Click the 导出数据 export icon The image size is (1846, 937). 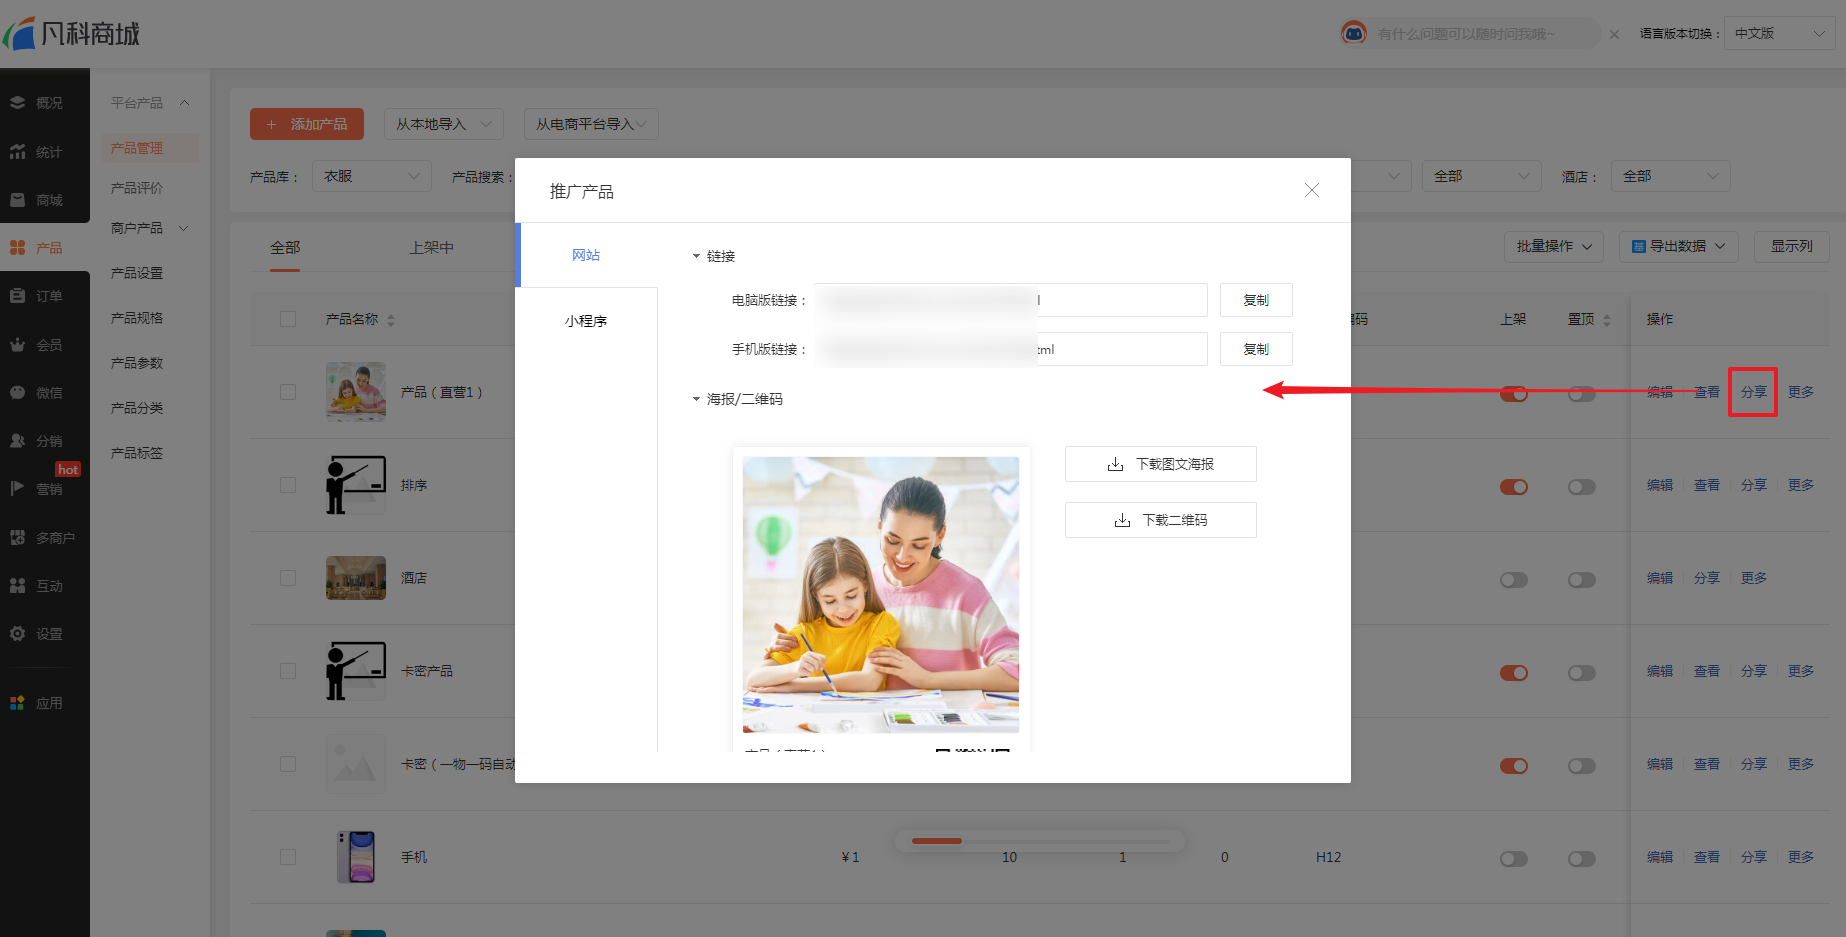click(1638, 246)
